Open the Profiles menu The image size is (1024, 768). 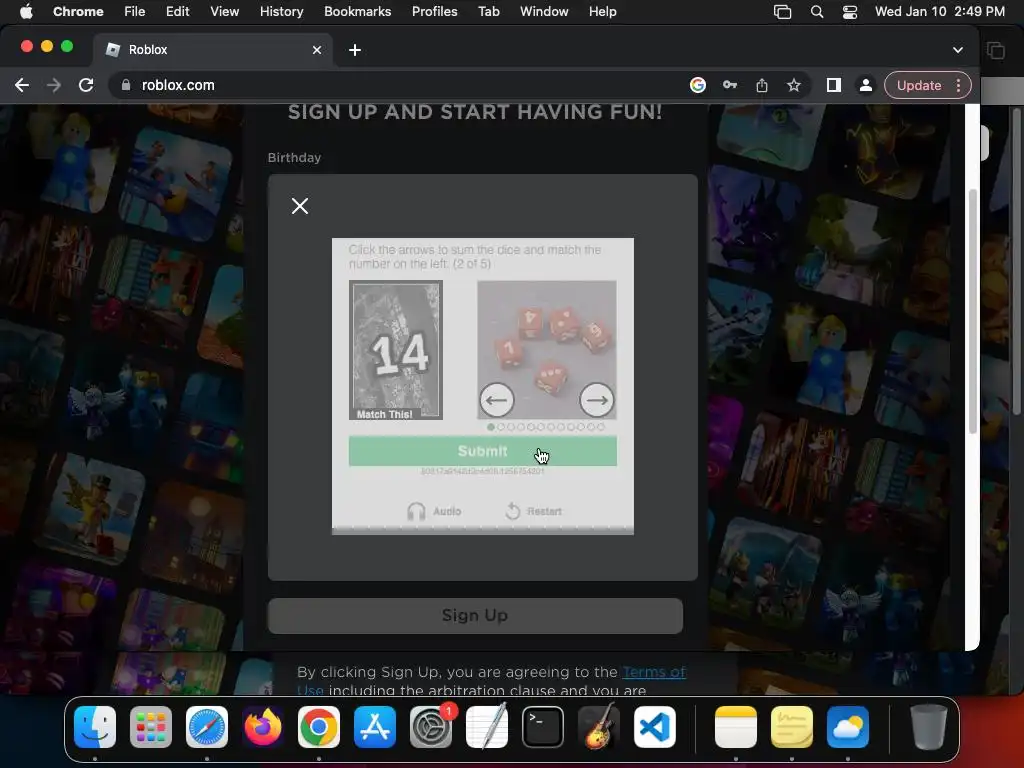point(434,12)
